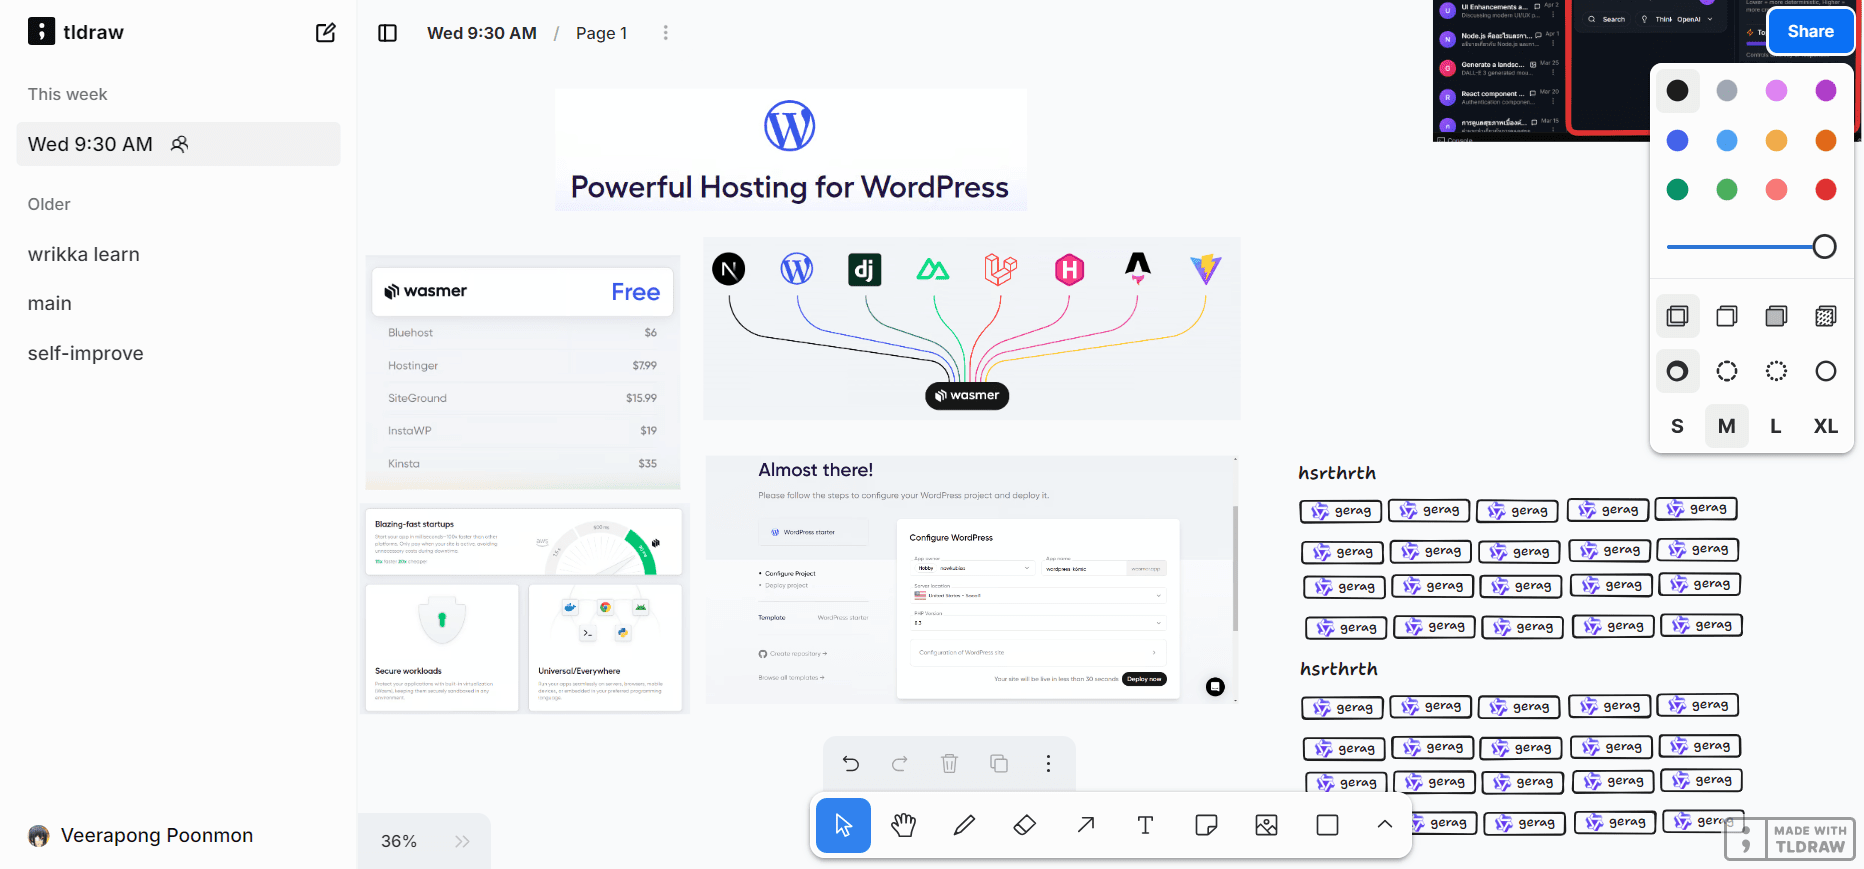This screenshot has width=1864, height=869.
Task: Click the Share button
Action: (x=1810, y=32)
